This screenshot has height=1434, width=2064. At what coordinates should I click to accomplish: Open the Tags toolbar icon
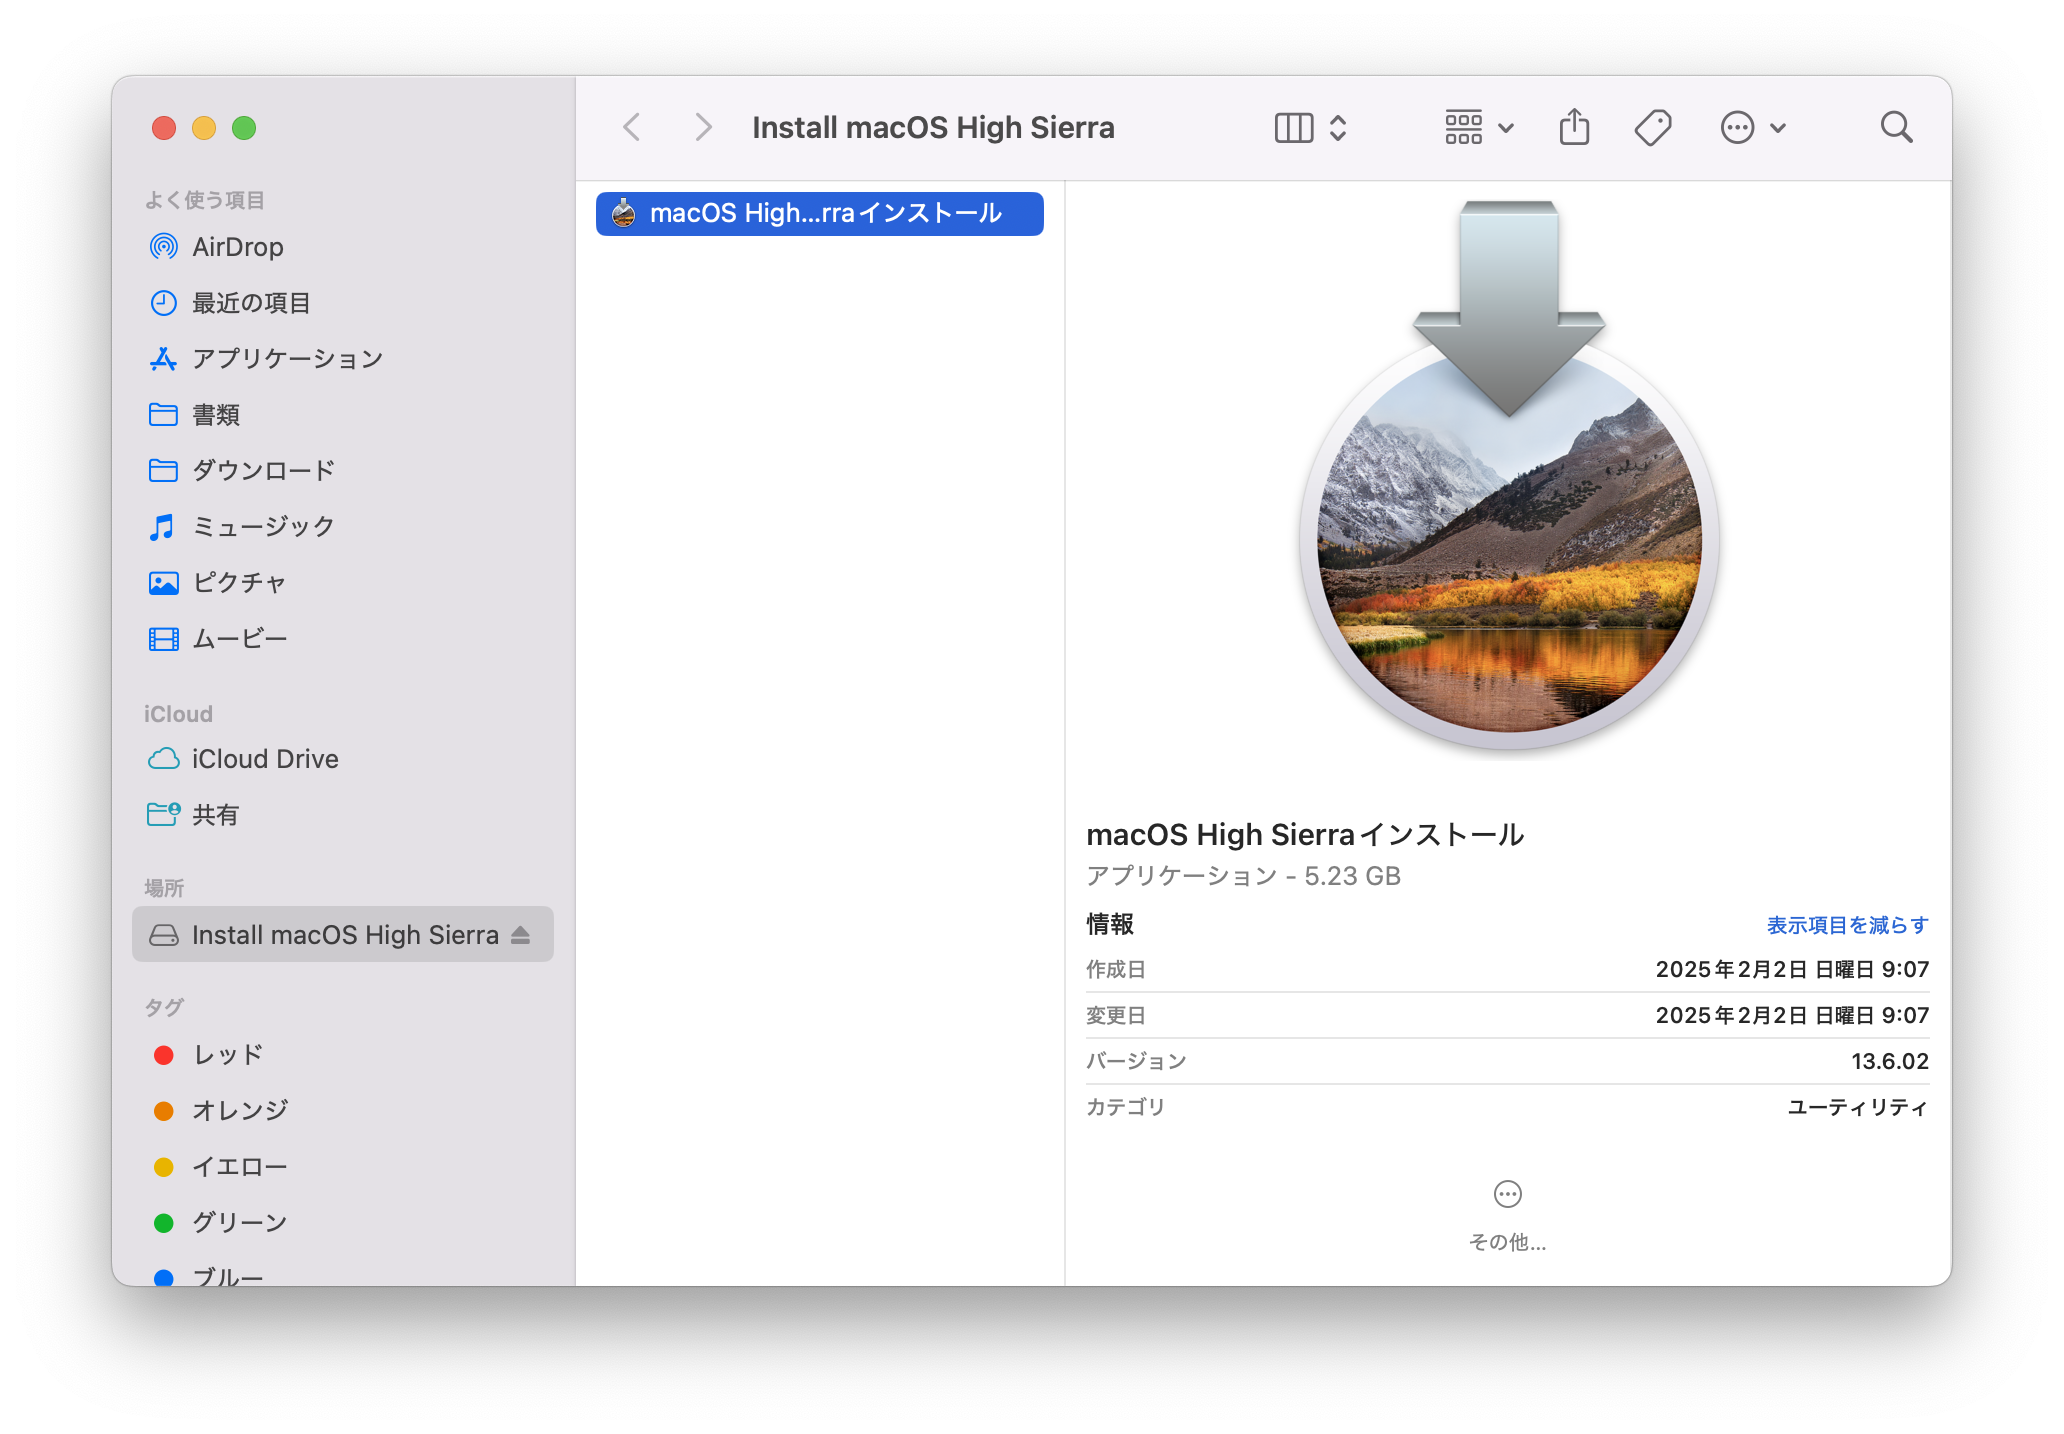point(1652,128)
